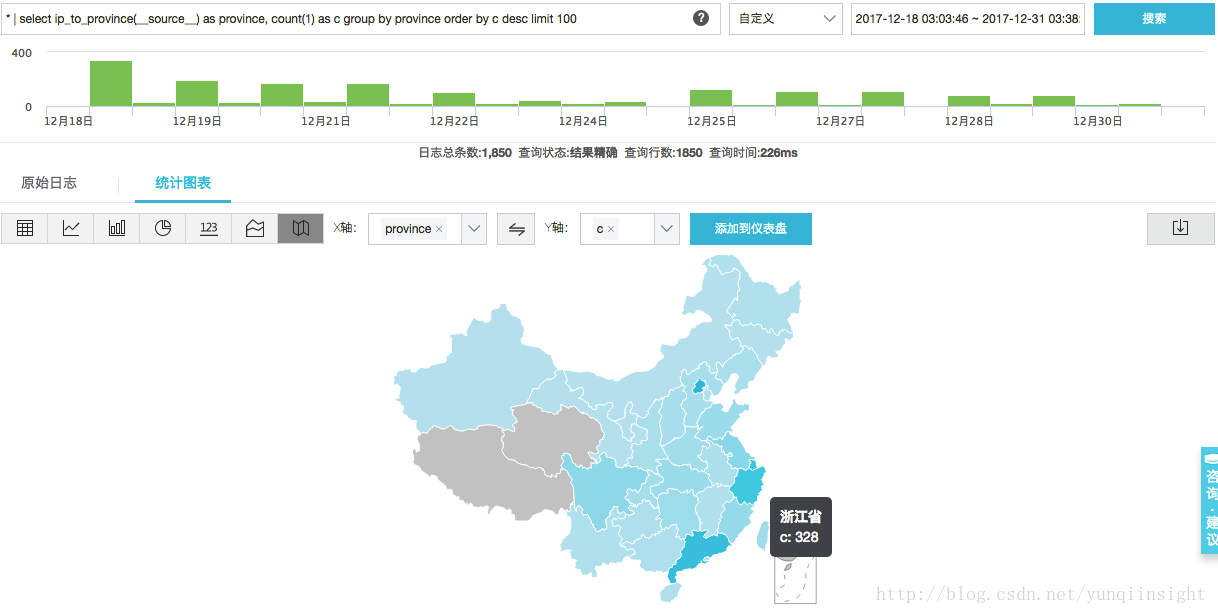Select the area chart type icon
This screenshot has width=1218, height=614.
click(x=255, y=228)
